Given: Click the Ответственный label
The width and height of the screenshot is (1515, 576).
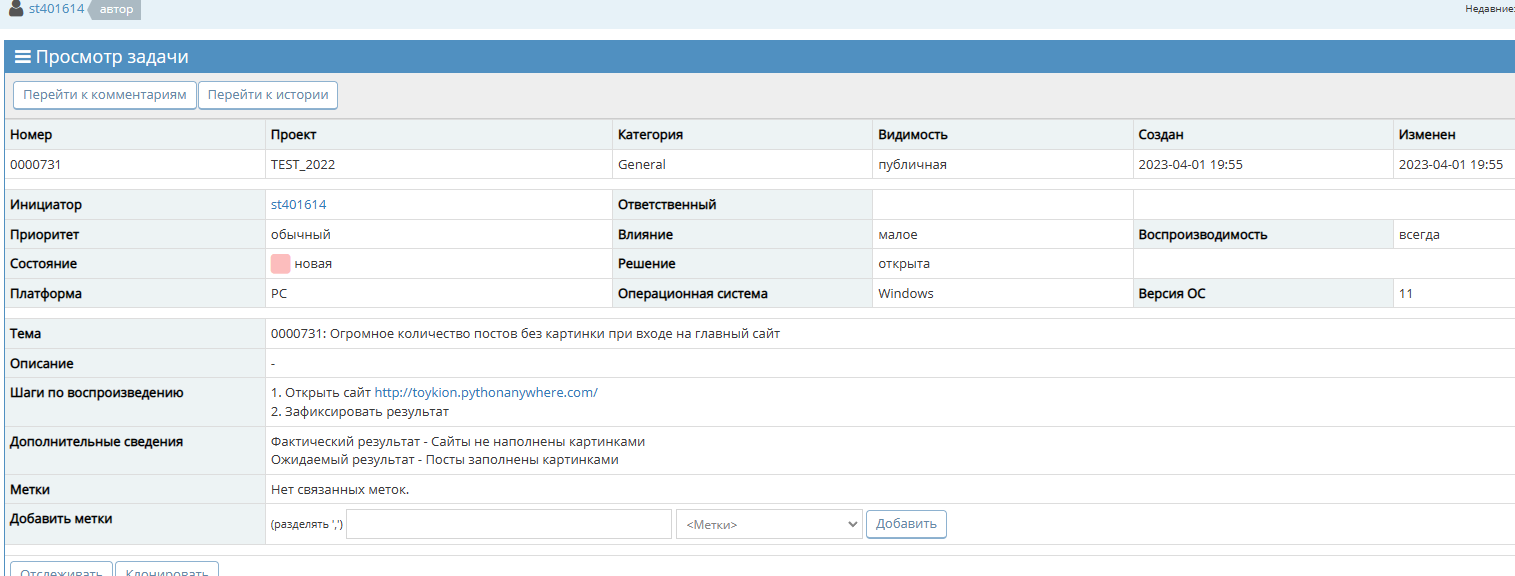Looking at the screenshot, I should [667, 205].
